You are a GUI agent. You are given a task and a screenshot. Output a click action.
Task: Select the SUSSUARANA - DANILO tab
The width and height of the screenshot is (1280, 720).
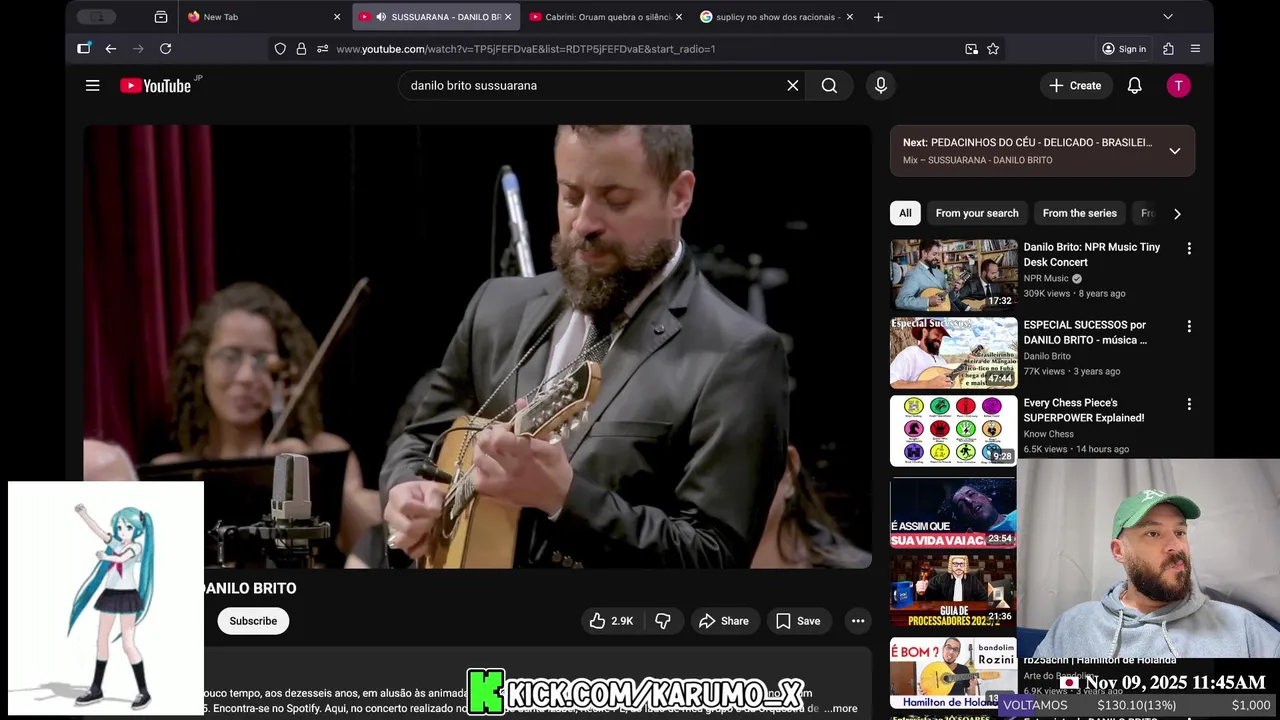pos(436,17)
